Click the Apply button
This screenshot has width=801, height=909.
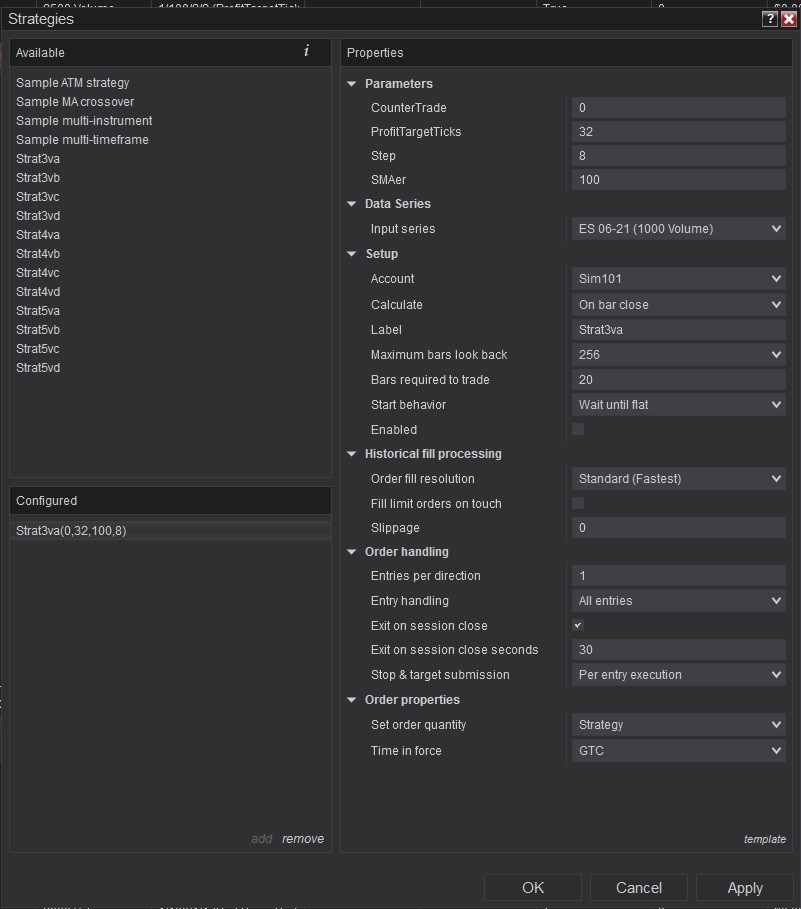click(745, 888)
